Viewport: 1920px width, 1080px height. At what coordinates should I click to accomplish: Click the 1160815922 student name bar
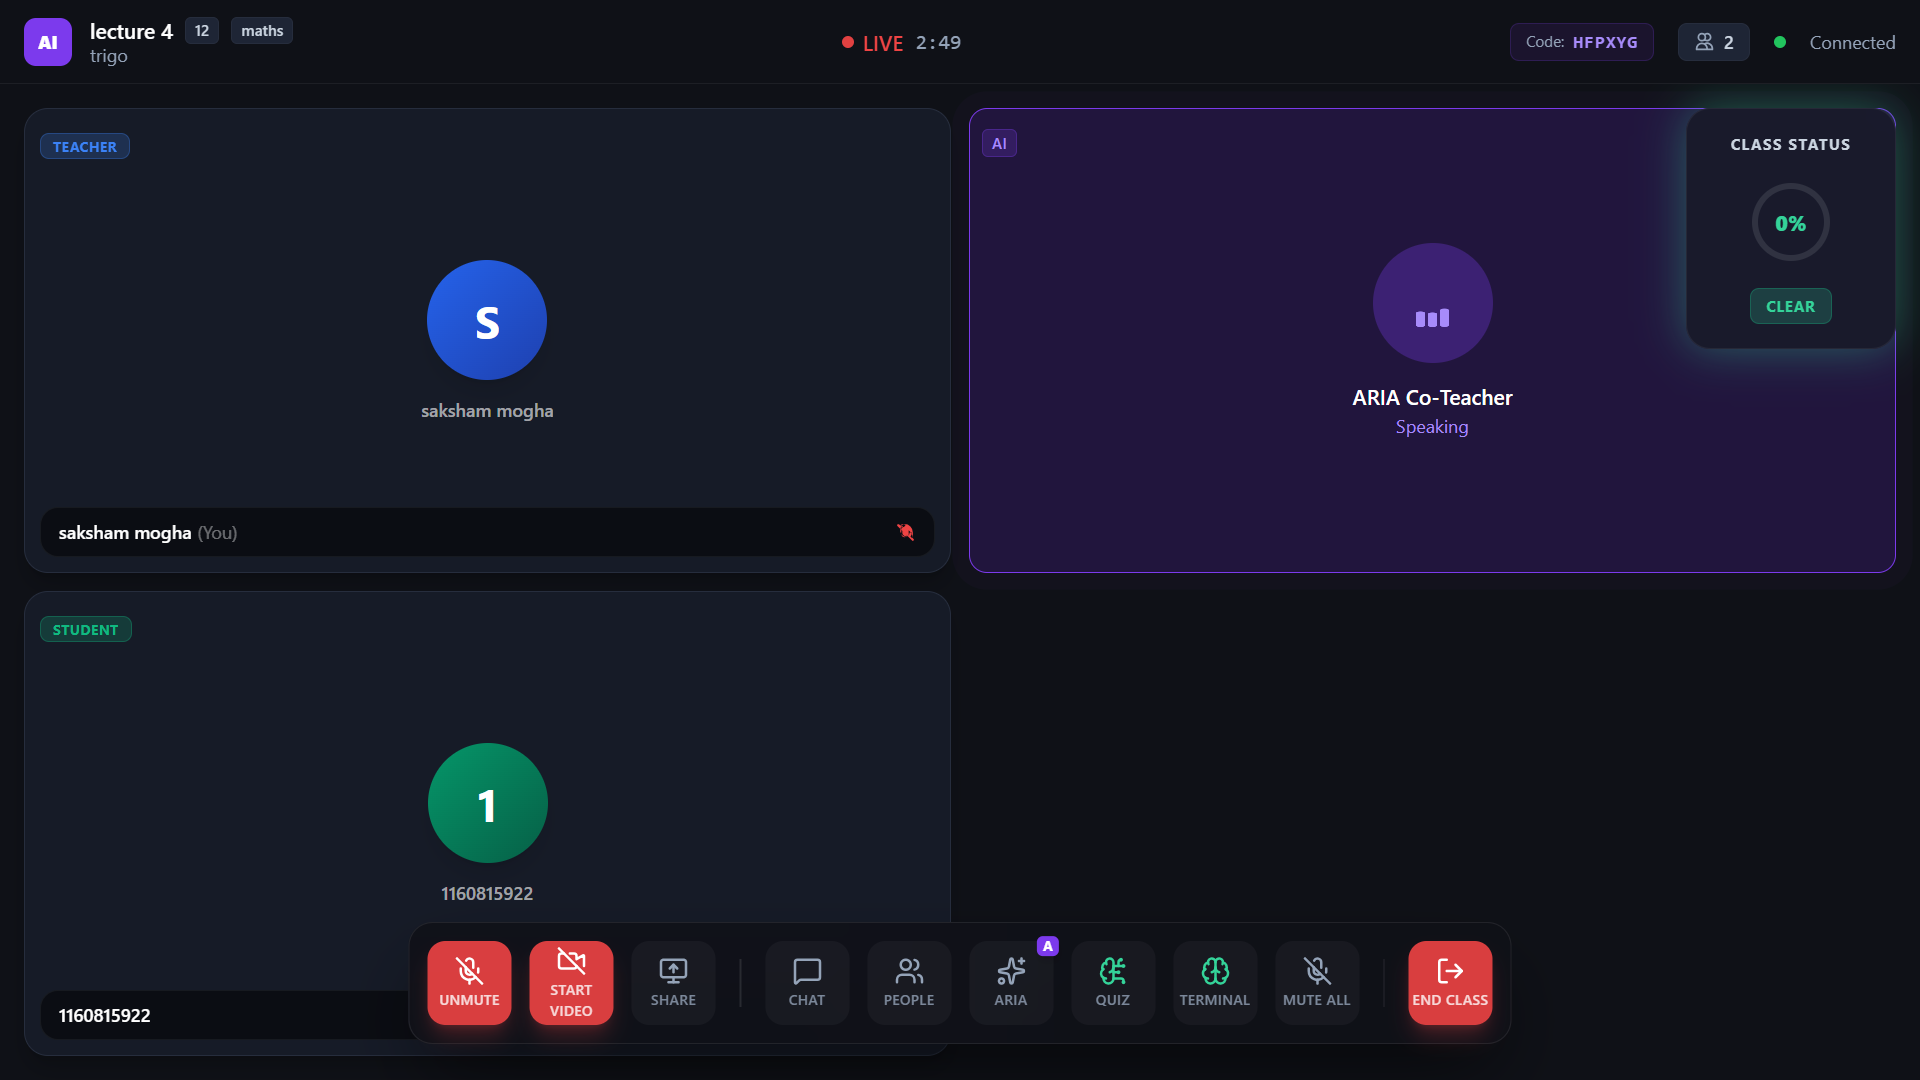(x=225, y=1015)
